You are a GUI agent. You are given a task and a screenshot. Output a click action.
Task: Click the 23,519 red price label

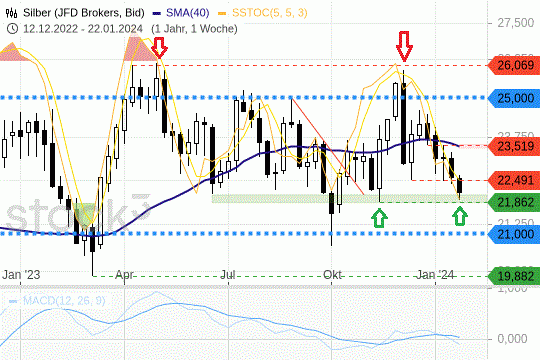click(514, 146)
